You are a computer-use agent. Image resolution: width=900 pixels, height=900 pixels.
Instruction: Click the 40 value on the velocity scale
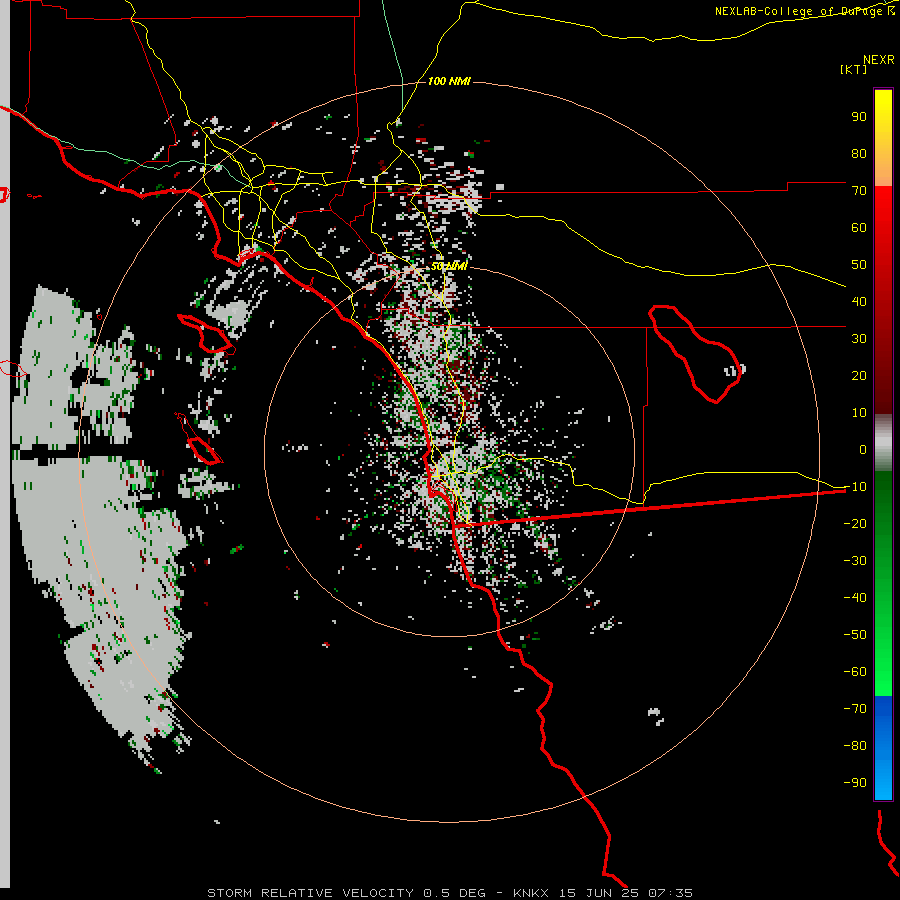[859, 302]
